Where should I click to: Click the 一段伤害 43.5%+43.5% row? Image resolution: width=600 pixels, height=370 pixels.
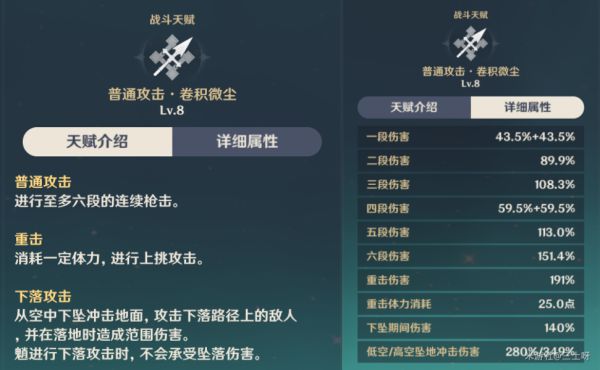[471, 137]
